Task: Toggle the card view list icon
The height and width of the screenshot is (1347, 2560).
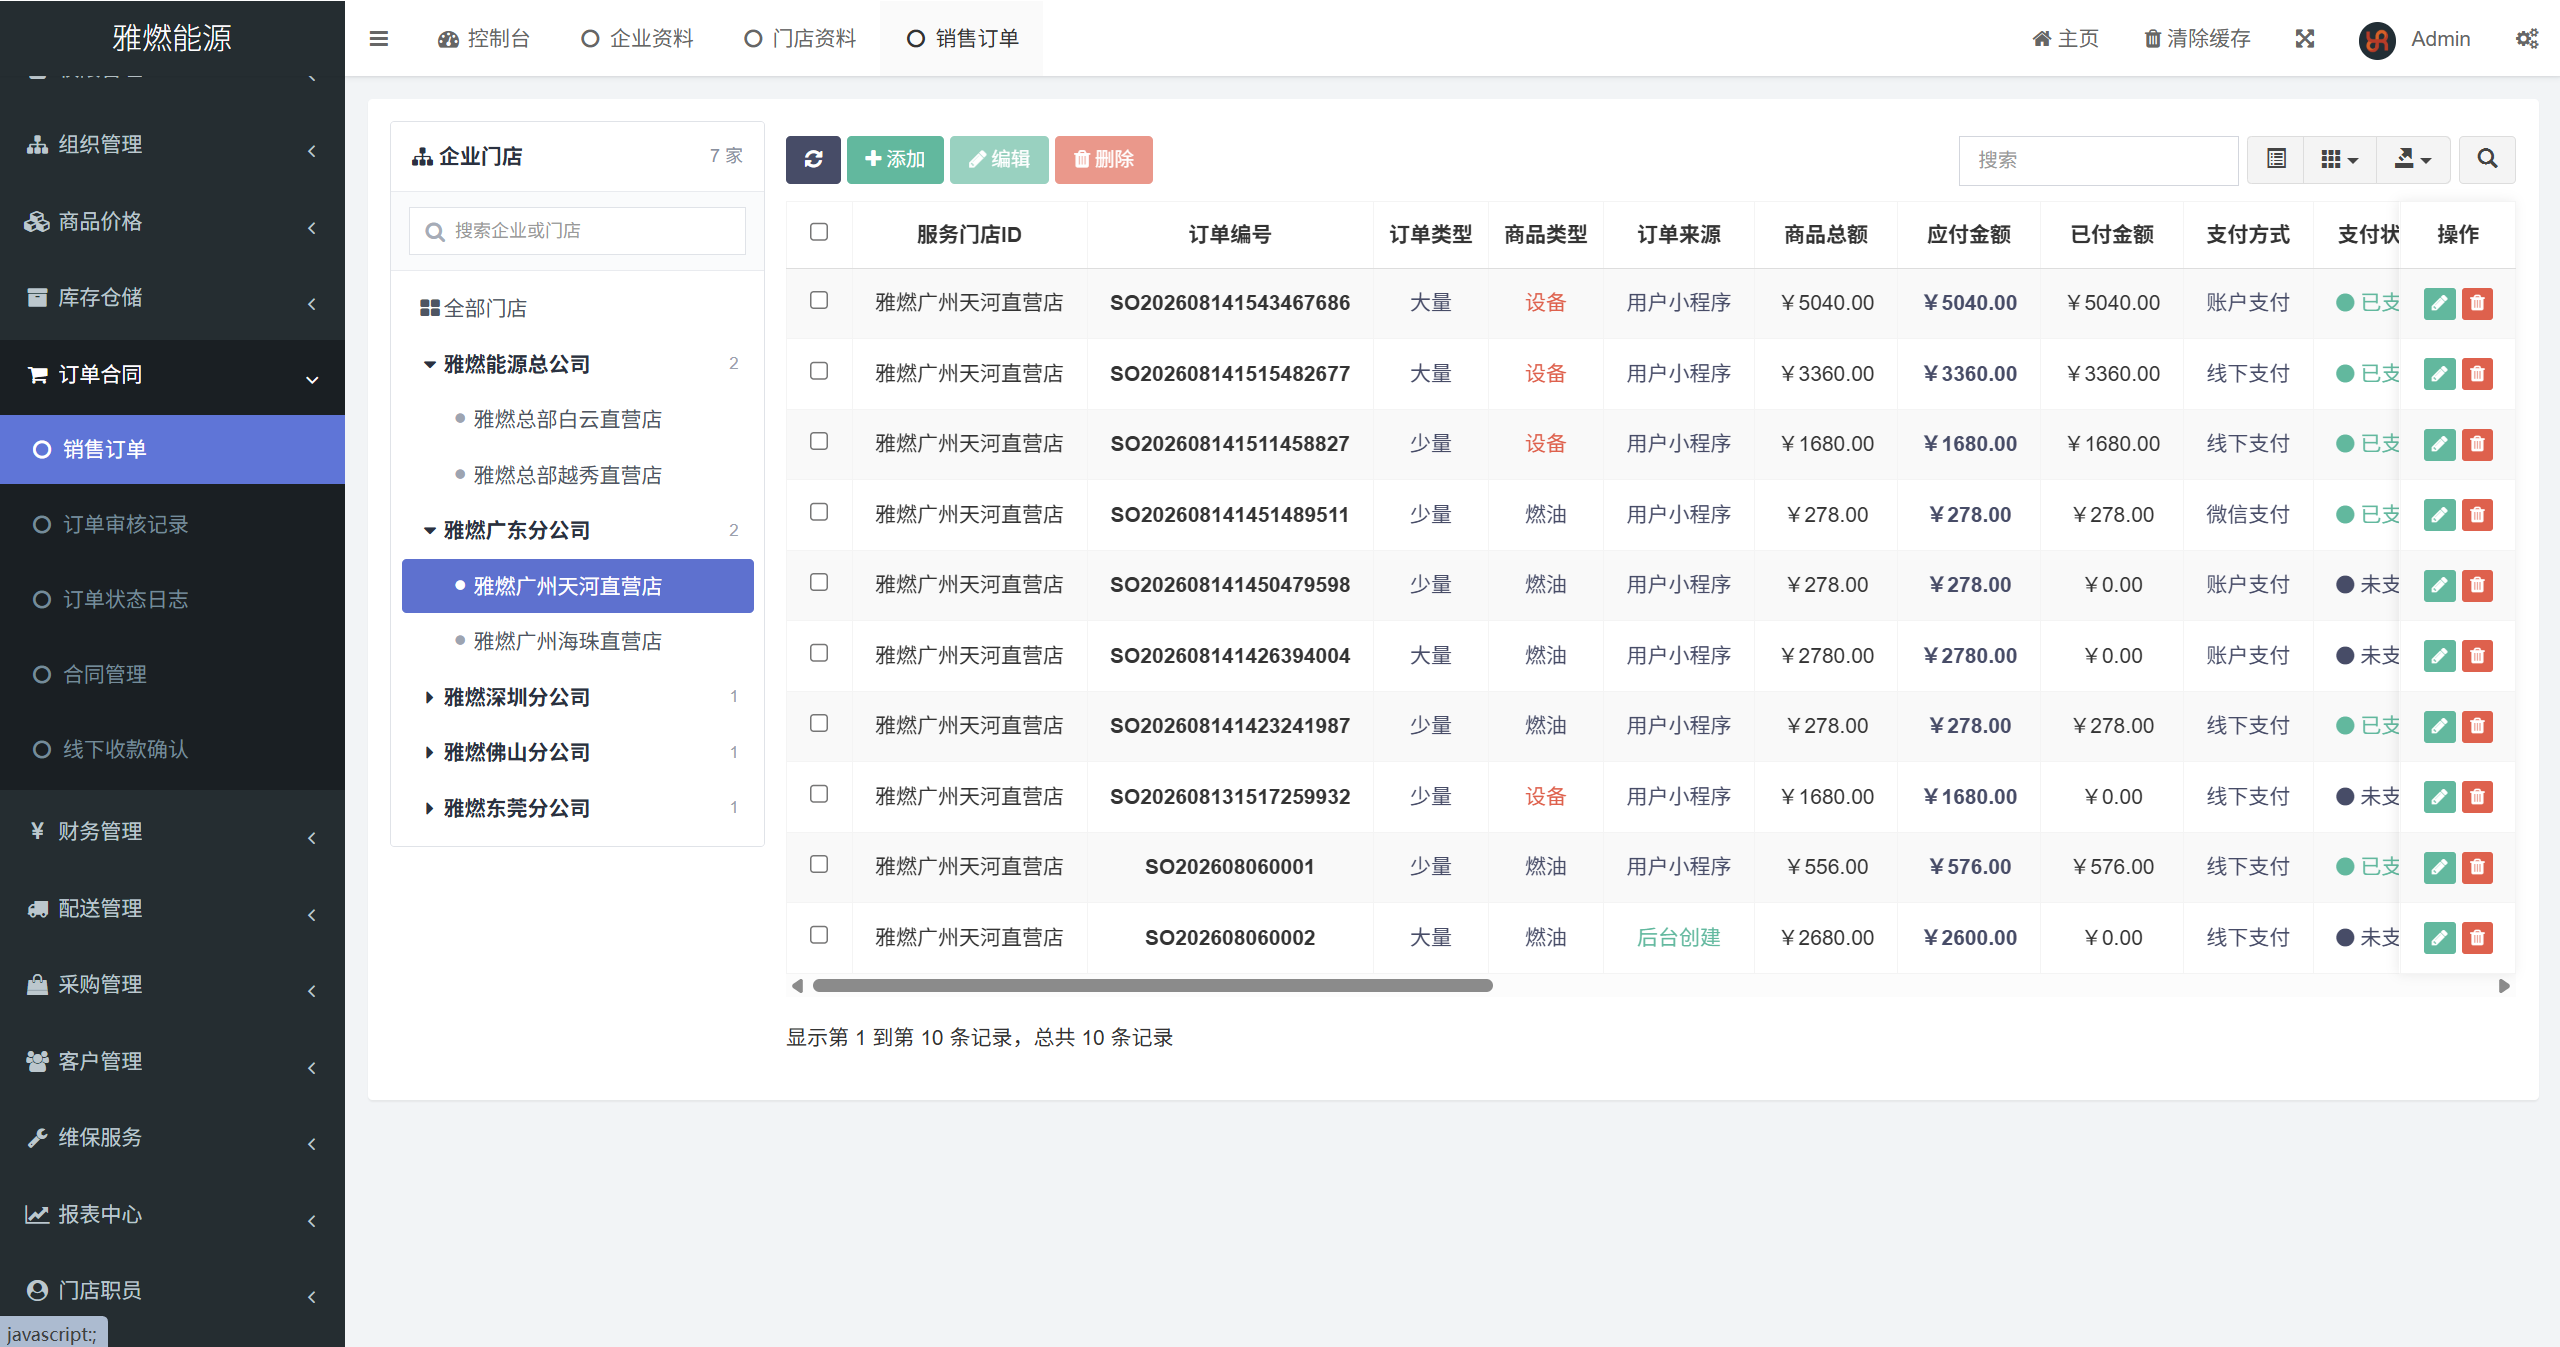Action: [2276, 159]
